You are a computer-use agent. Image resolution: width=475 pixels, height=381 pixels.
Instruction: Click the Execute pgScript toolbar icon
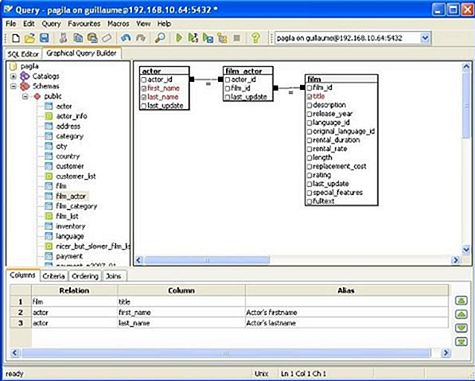pos(193,38)
